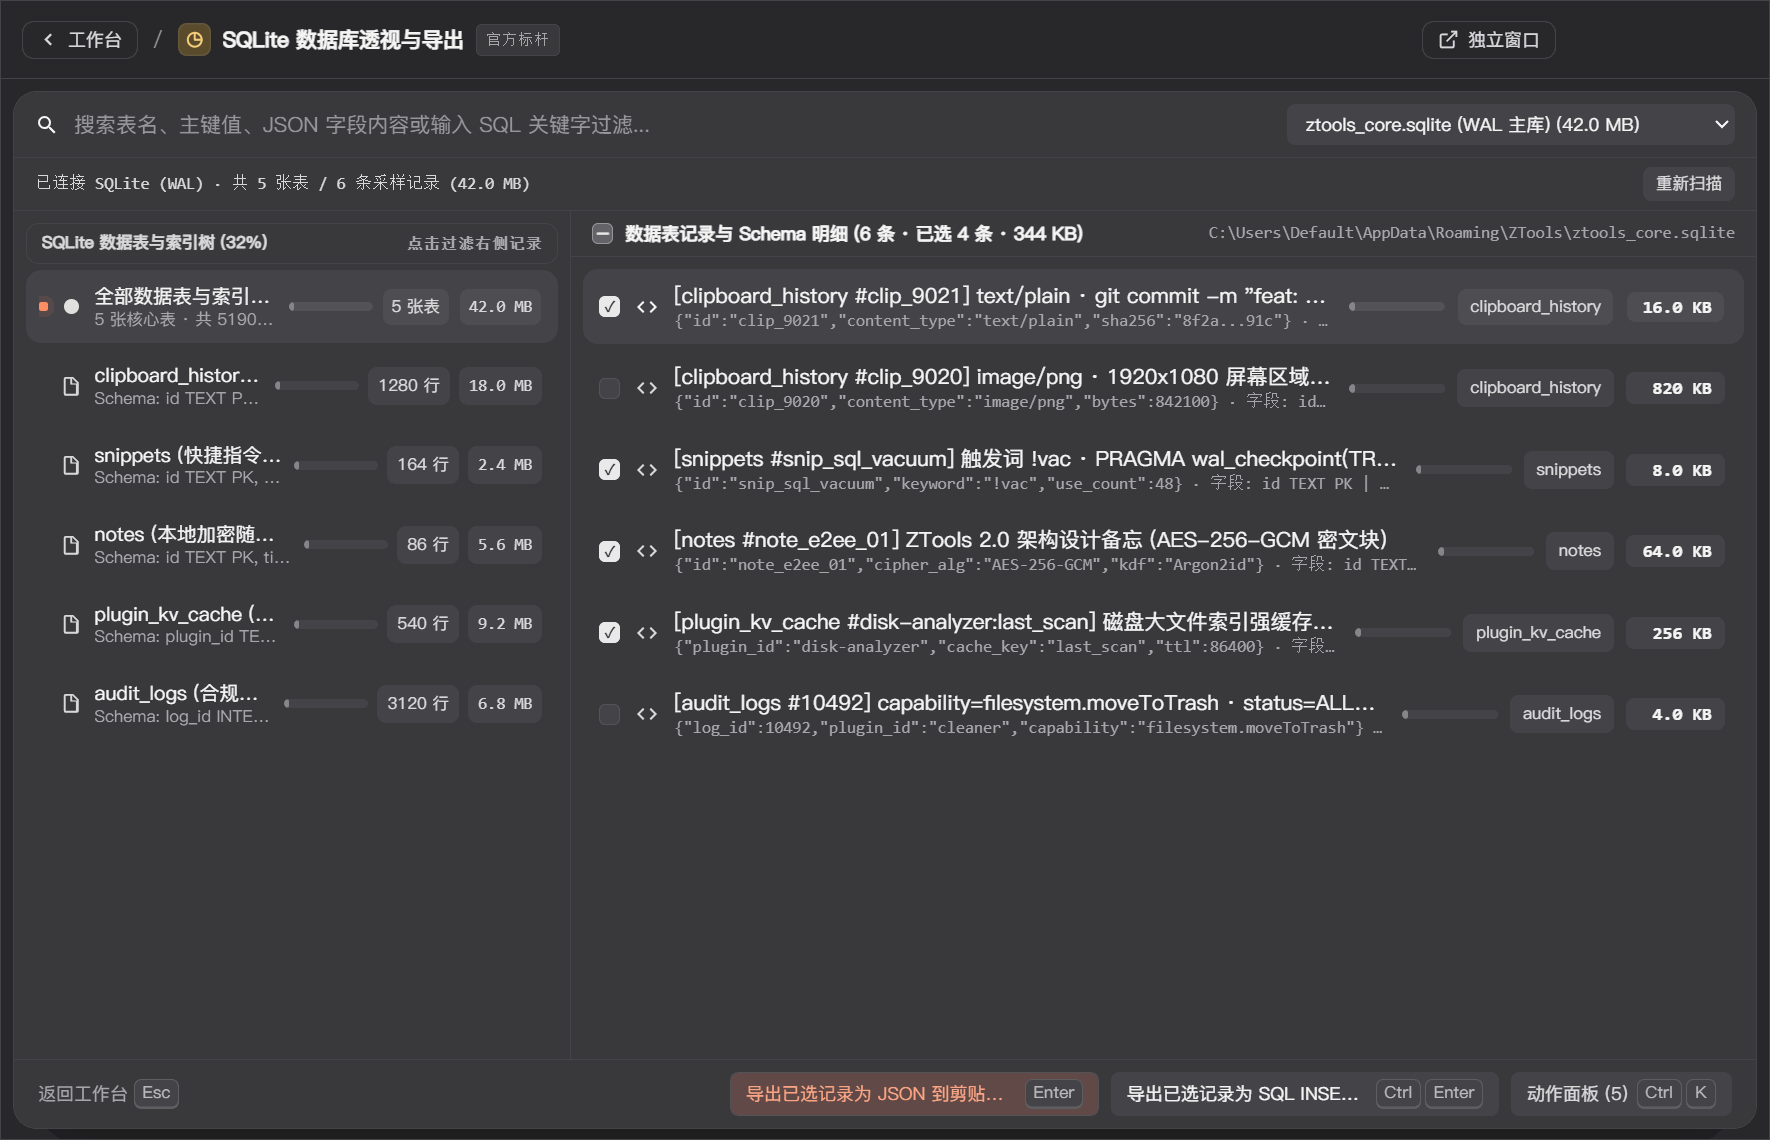This screenshot has height=1140, width=1770.
Task: Click progress bar on audit_logs #10492 record
Action: click(1450, 714)
